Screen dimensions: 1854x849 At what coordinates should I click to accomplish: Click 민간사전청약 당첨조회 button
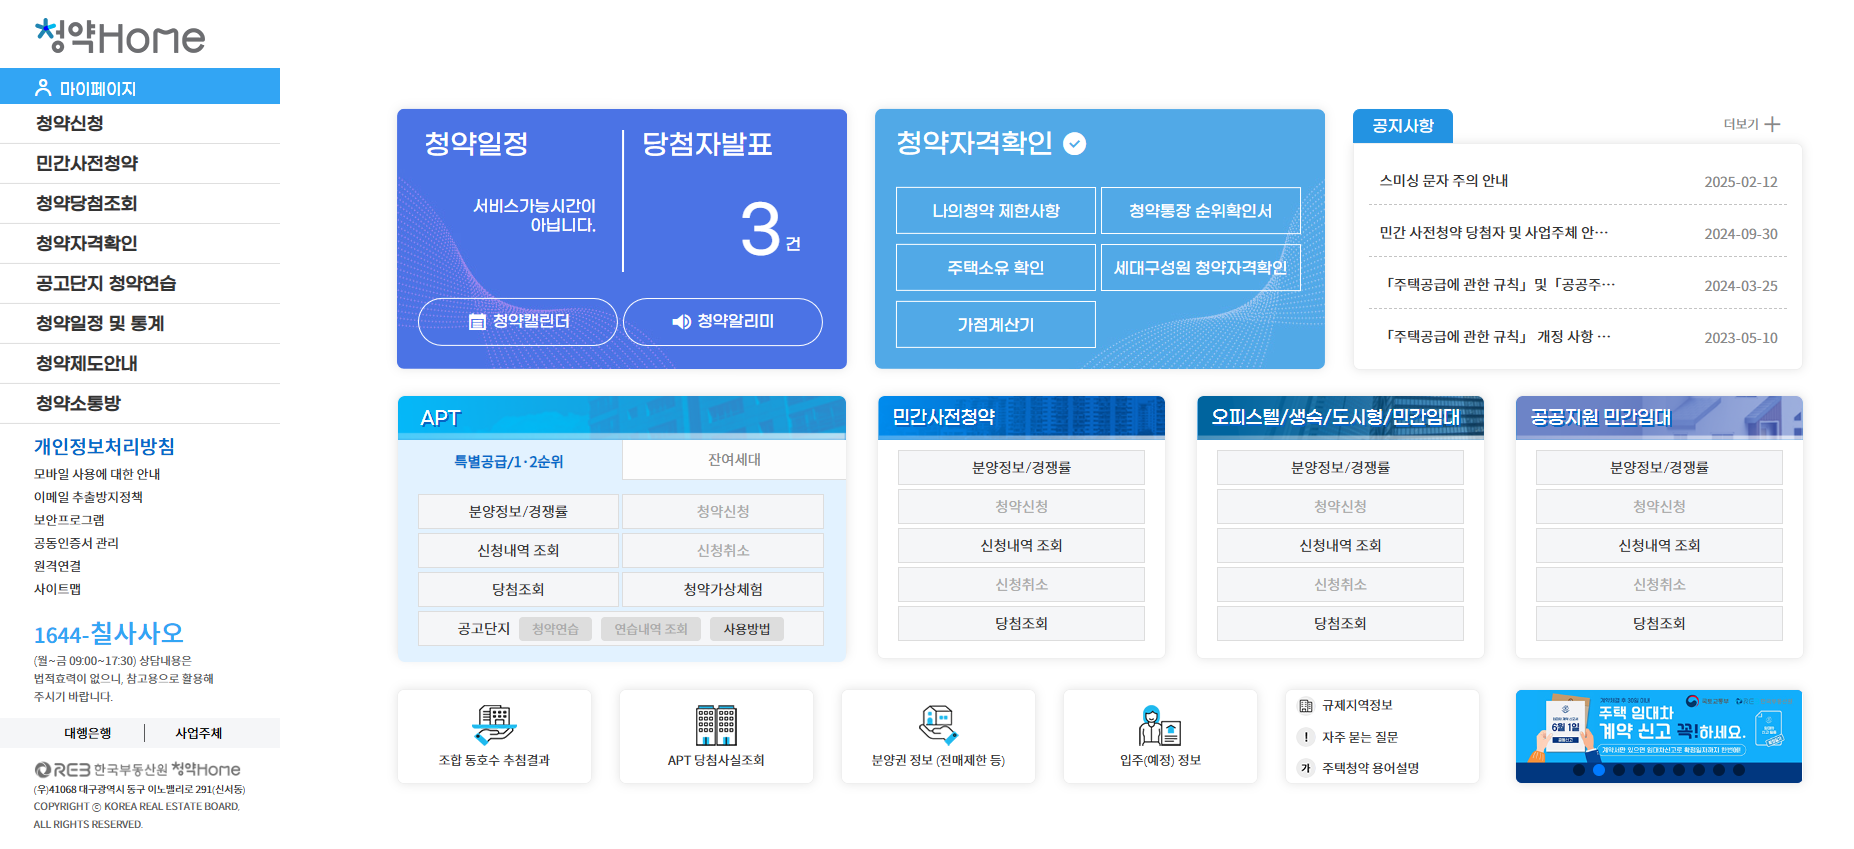pos(1021,623)
